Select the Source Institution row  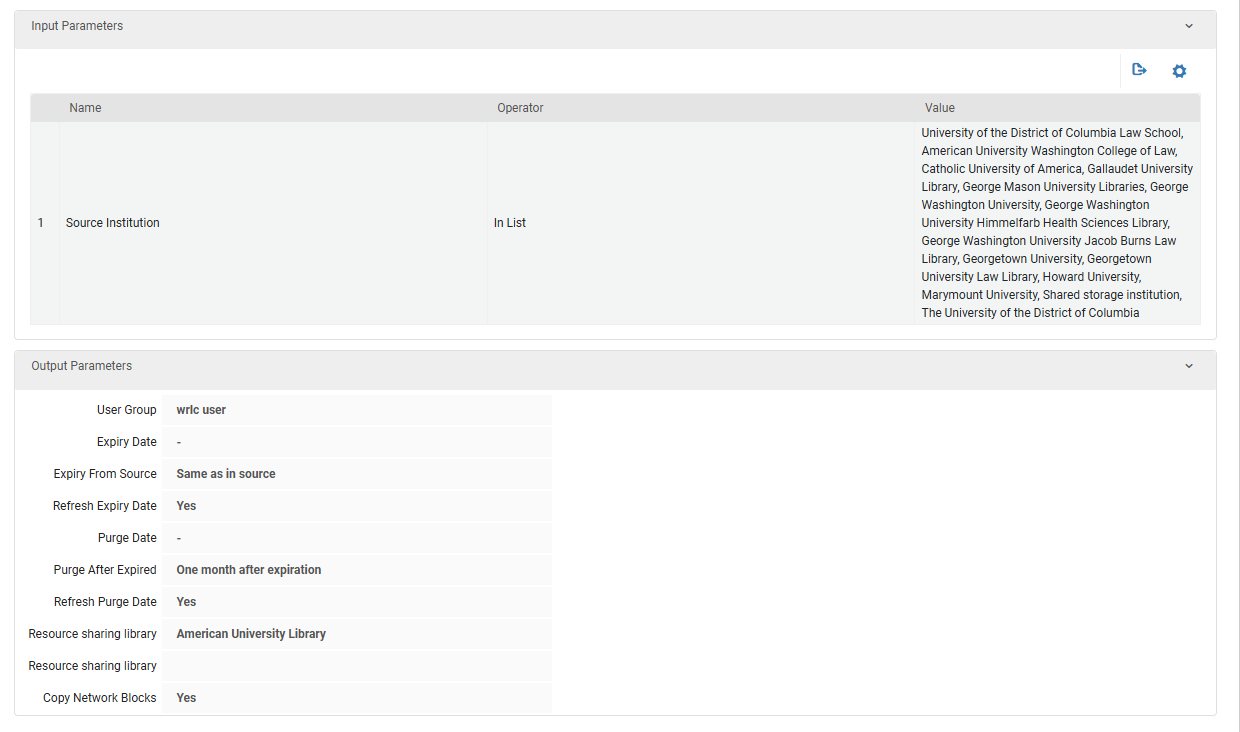point(112,222)
